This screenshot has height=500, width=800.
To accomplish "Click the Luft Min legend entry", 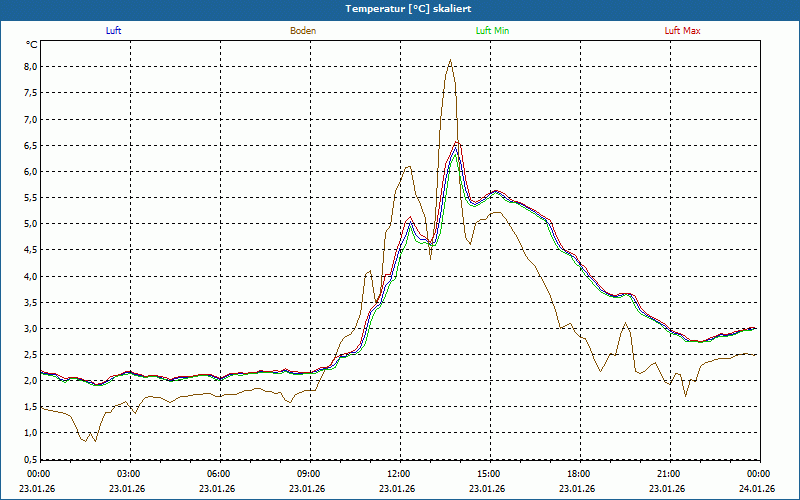I will pos(492,31).
